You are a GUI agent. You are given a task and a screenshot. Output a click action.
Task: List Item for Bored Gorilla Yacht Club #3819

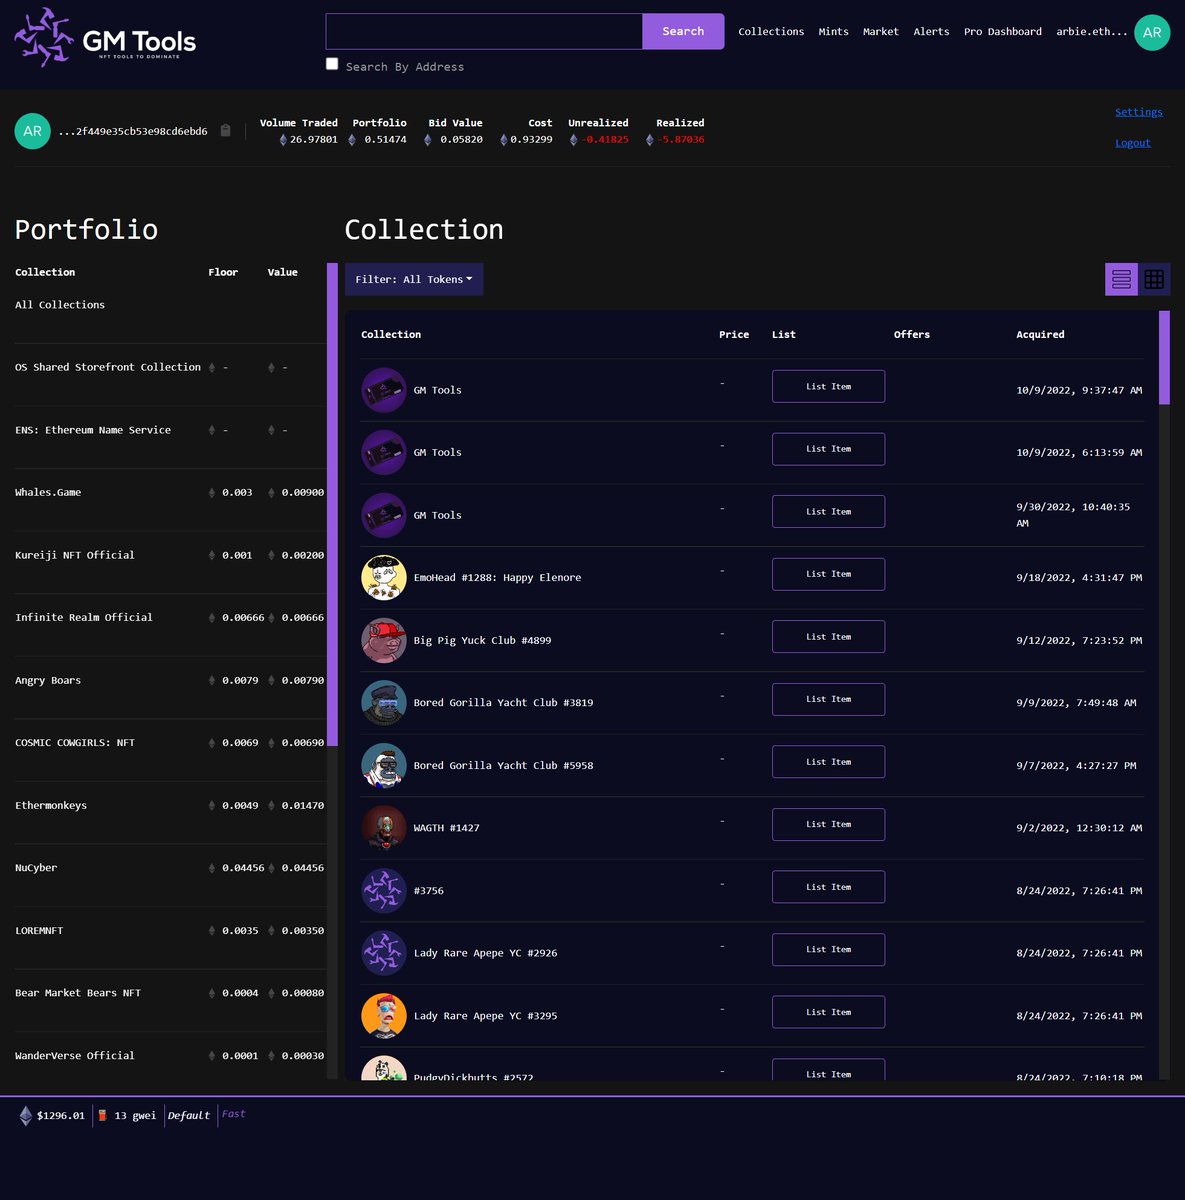coord(828,699)
